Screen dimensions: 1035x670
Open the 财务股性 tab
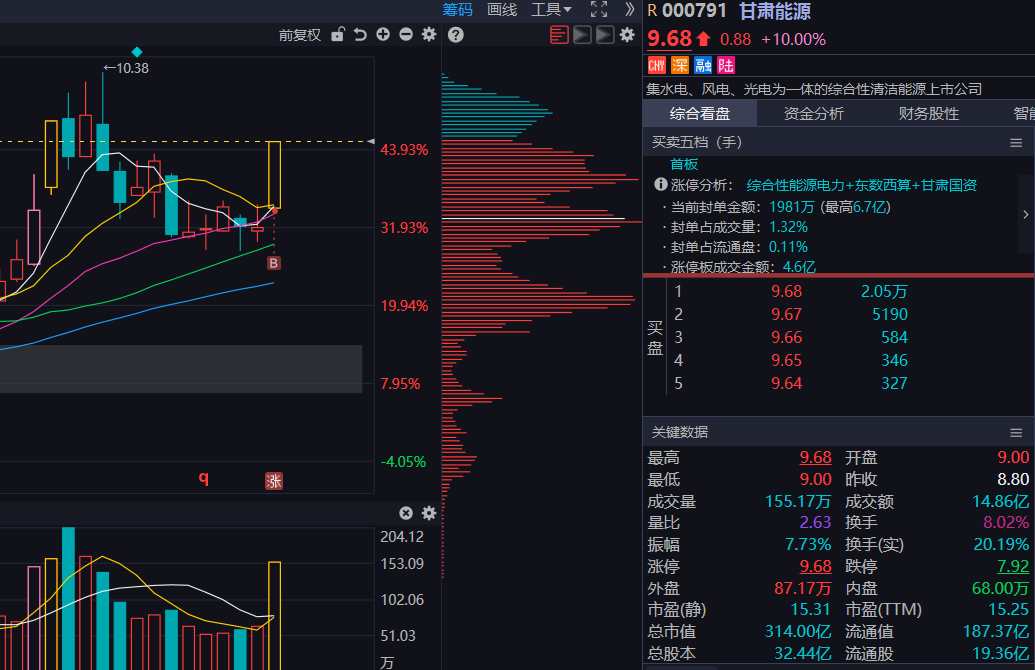(x=928, y=114)
